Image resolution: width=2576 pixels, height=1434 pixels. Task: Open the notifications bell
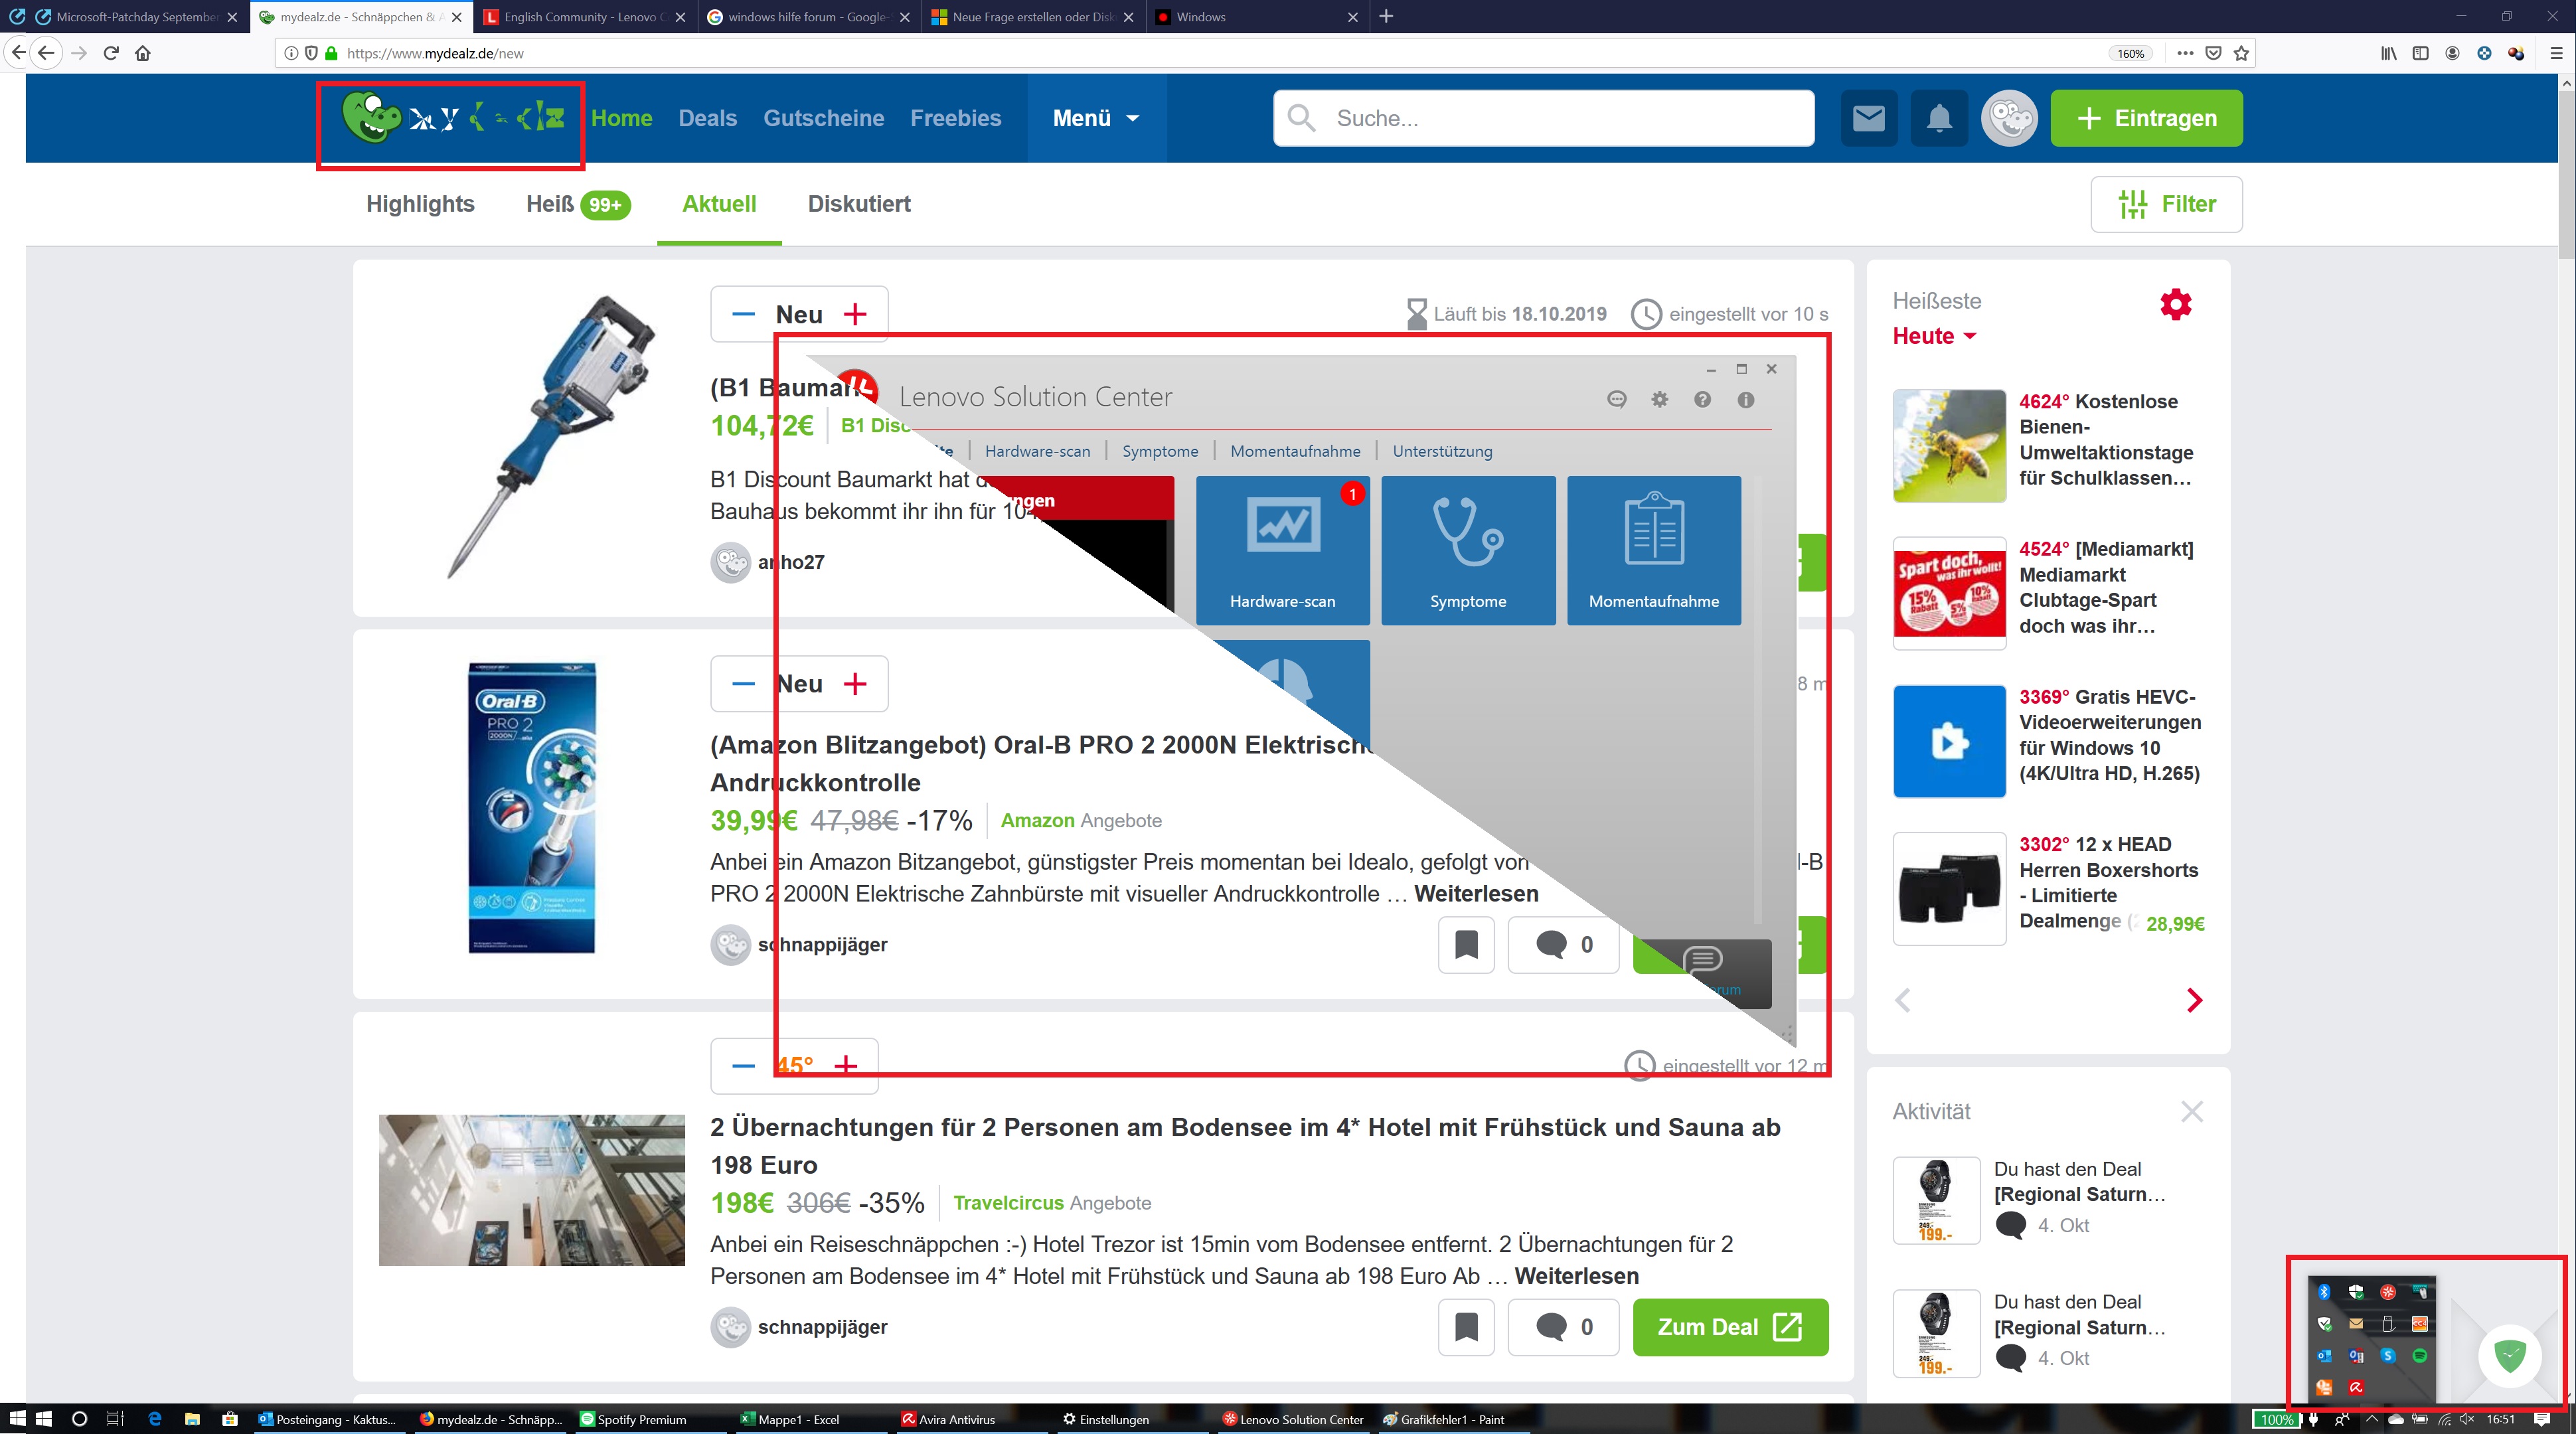1938,118
